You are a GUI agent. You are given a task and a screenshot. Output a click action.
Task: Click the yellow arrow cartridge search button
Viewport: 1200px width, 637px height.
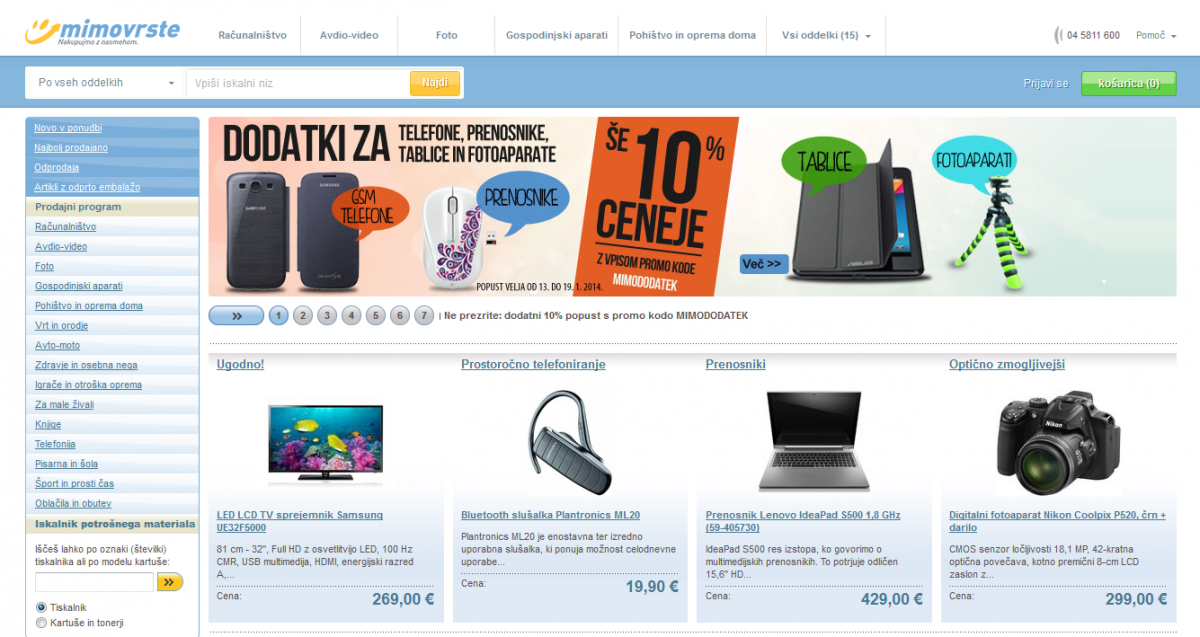(x=170, y=582)
